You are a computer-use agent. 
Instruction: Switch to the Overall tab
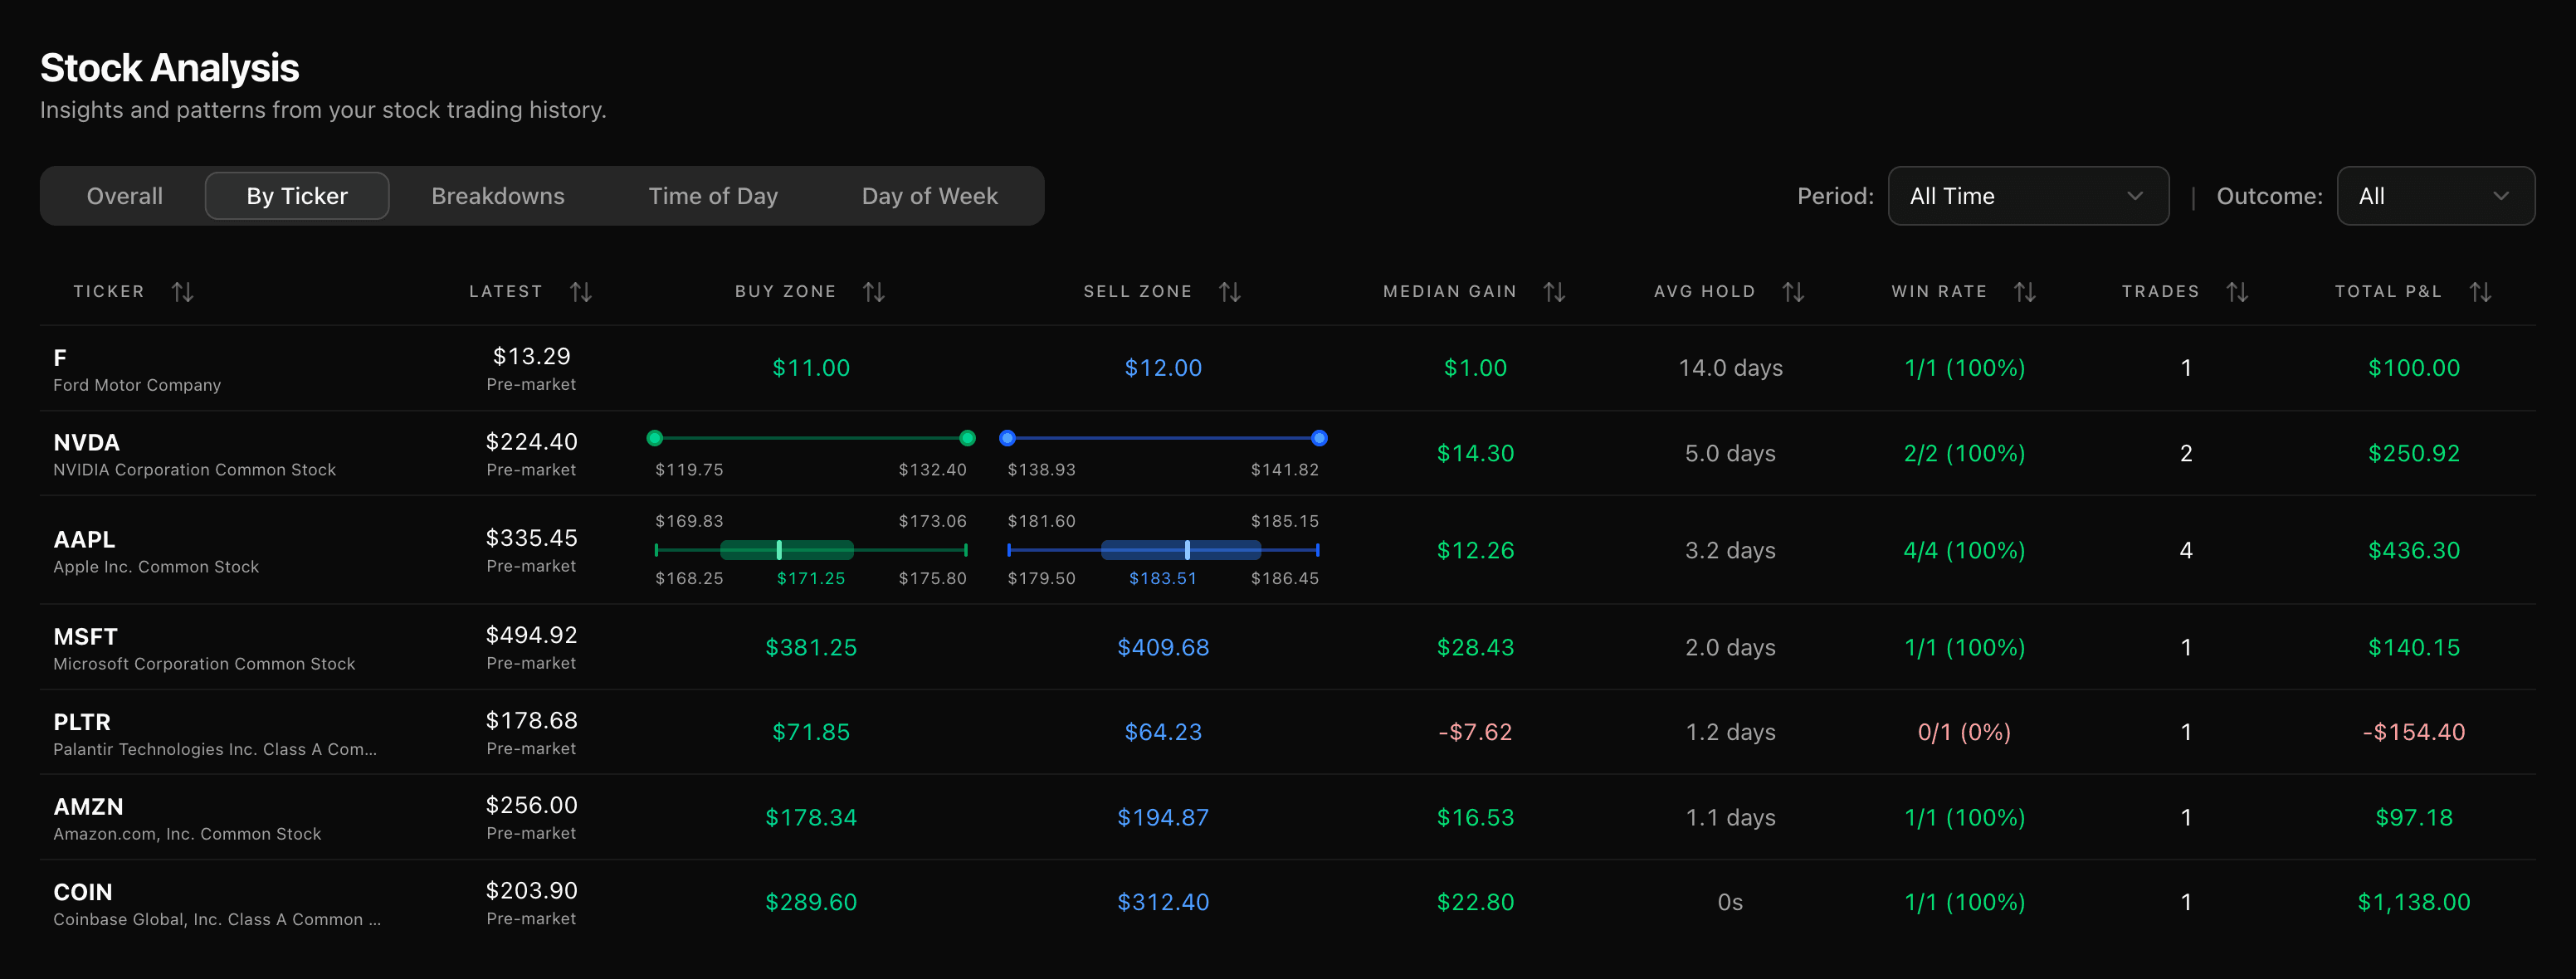pyautogui.click(x=124, y=196)
